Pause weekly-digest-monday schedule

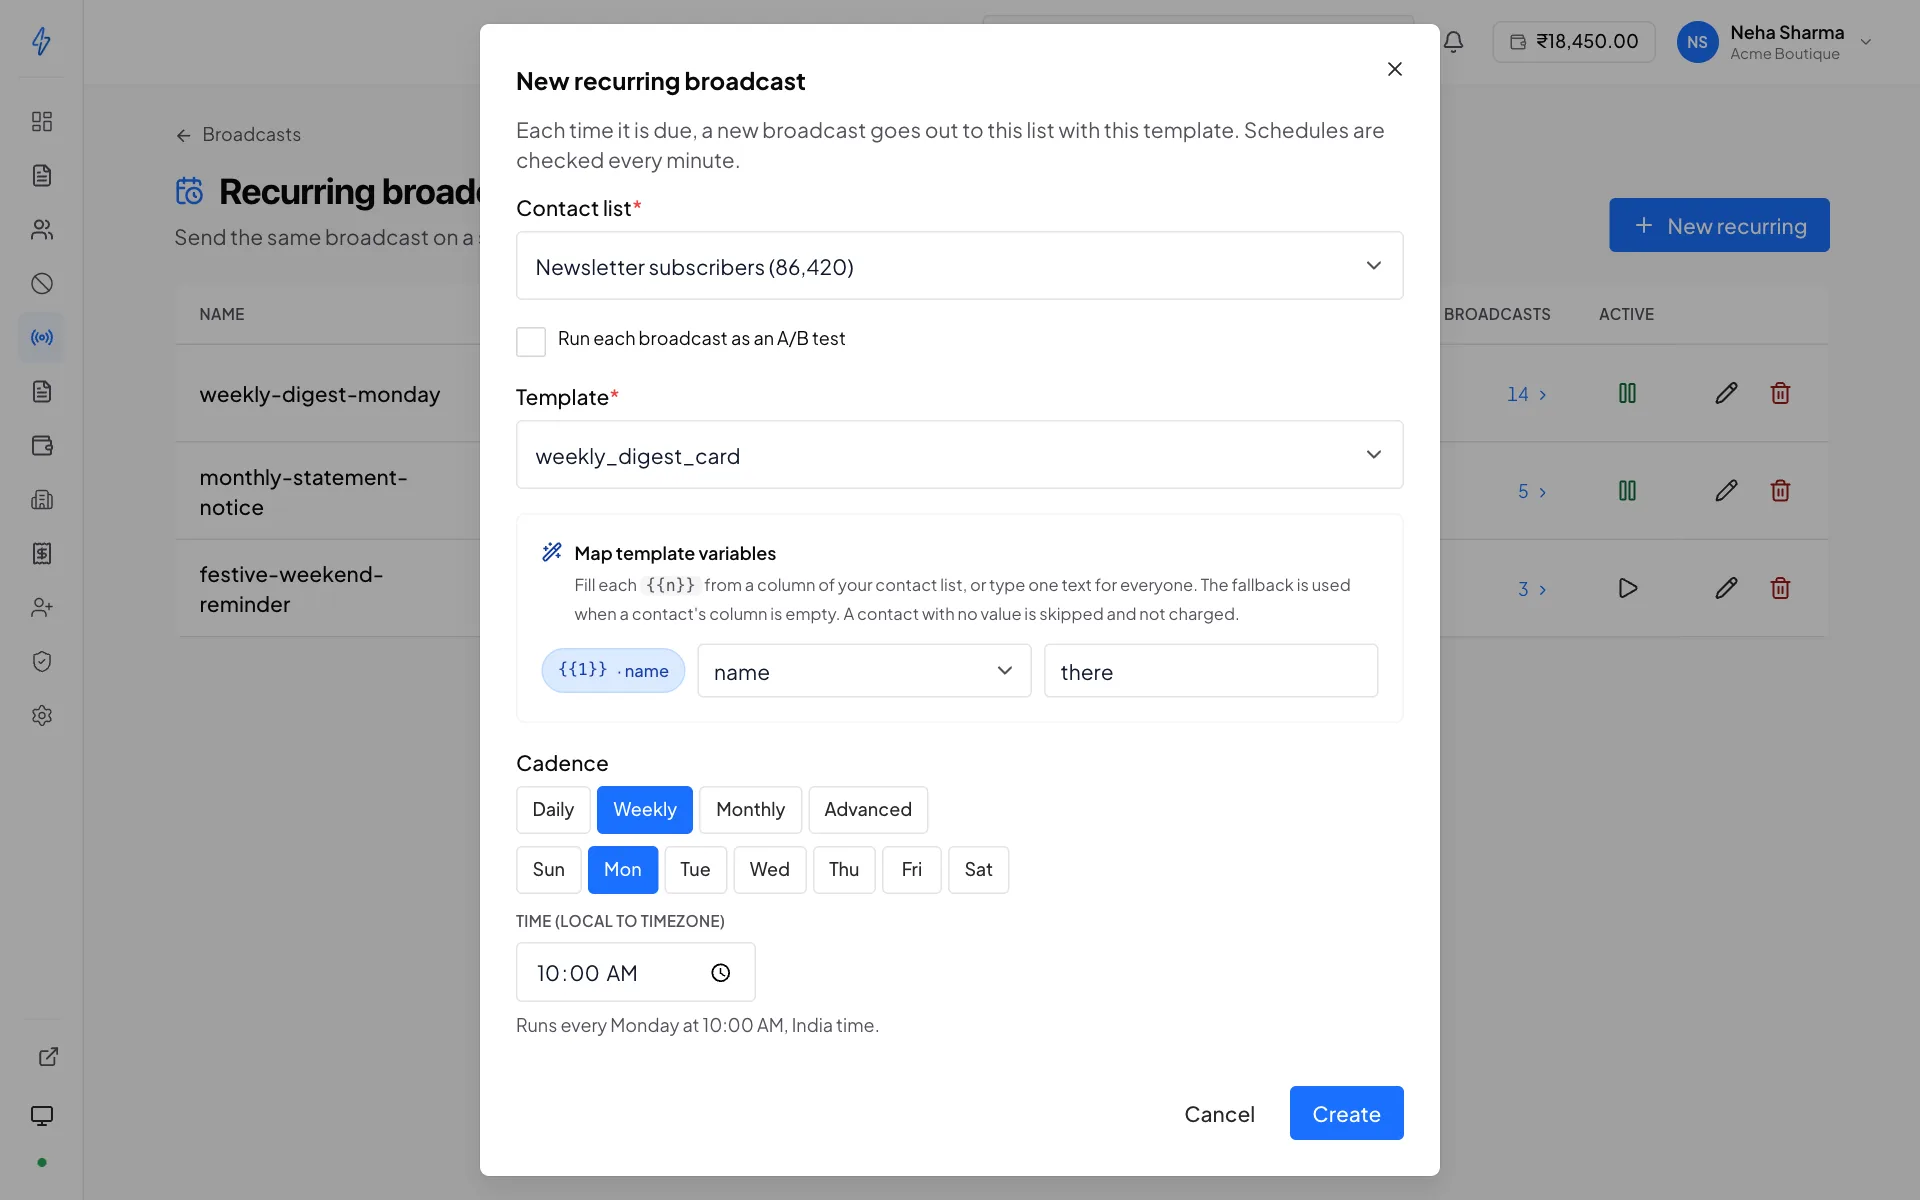pyautogui.click(x=1627, y=394)
